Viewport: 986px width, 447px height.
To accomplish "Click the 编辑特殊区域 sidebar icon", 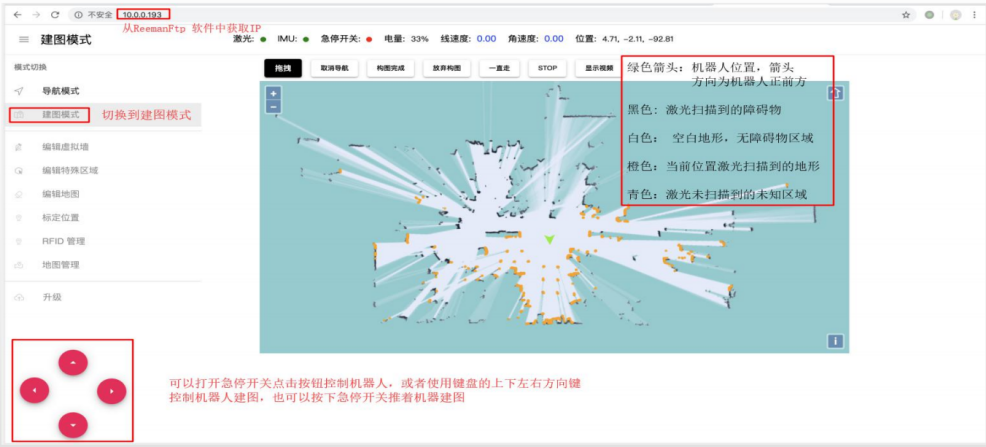I will pyautogui.click(x=19, y=170).
